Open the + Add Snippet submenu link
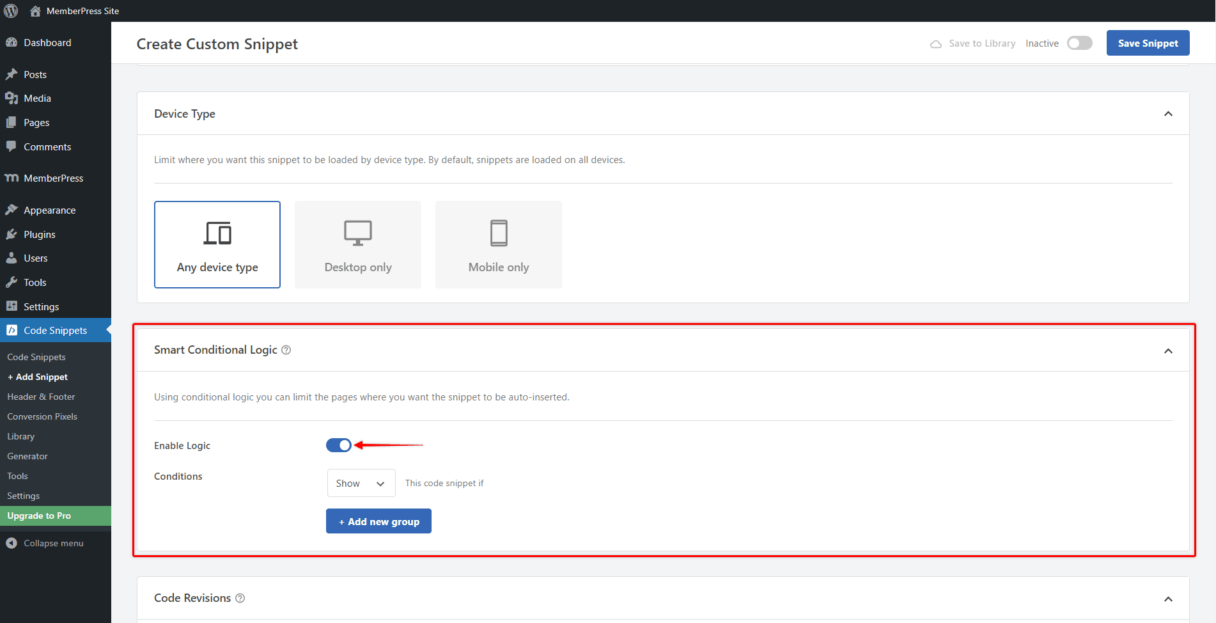Image resolution: width=1216 pixels, height=623 pixels. [x=37, y=377]
